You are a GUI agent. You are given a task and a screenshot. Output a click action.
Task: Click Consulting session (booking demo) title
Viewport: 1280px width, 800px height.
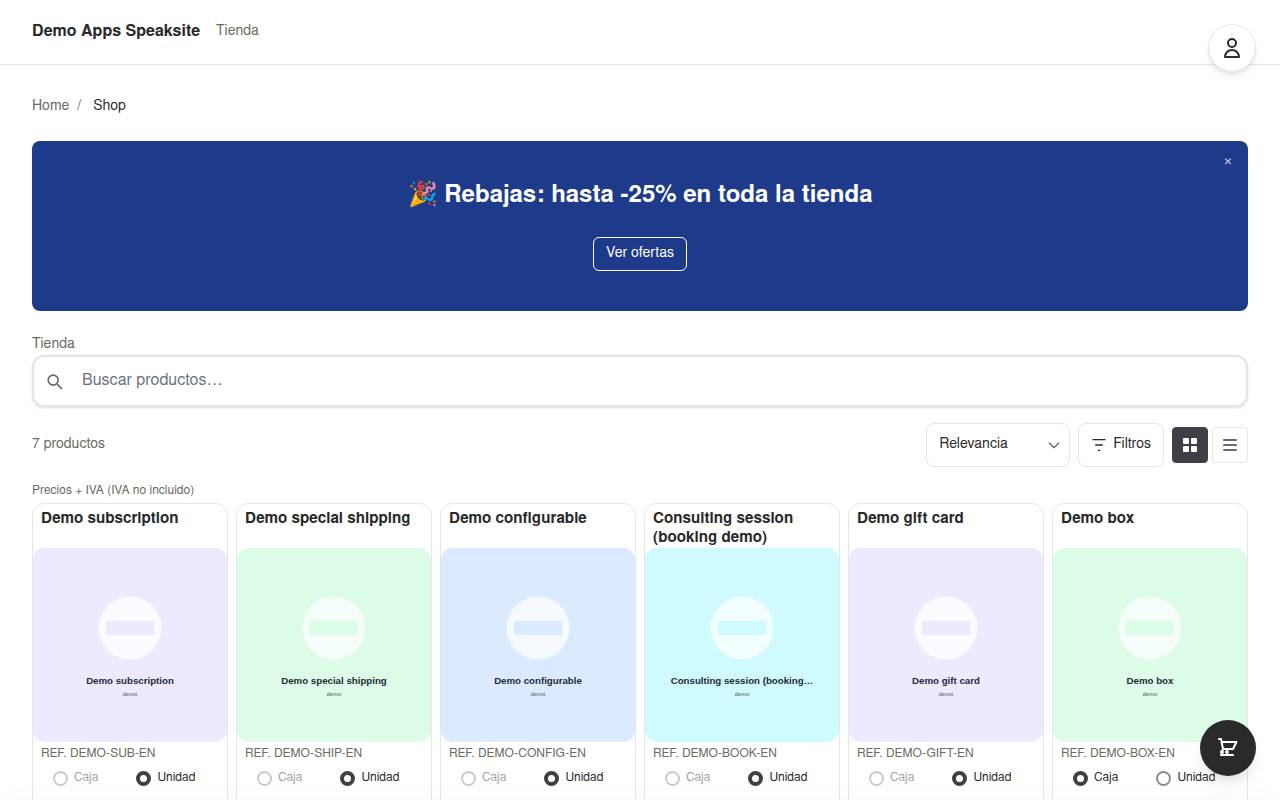pos(723,527)
